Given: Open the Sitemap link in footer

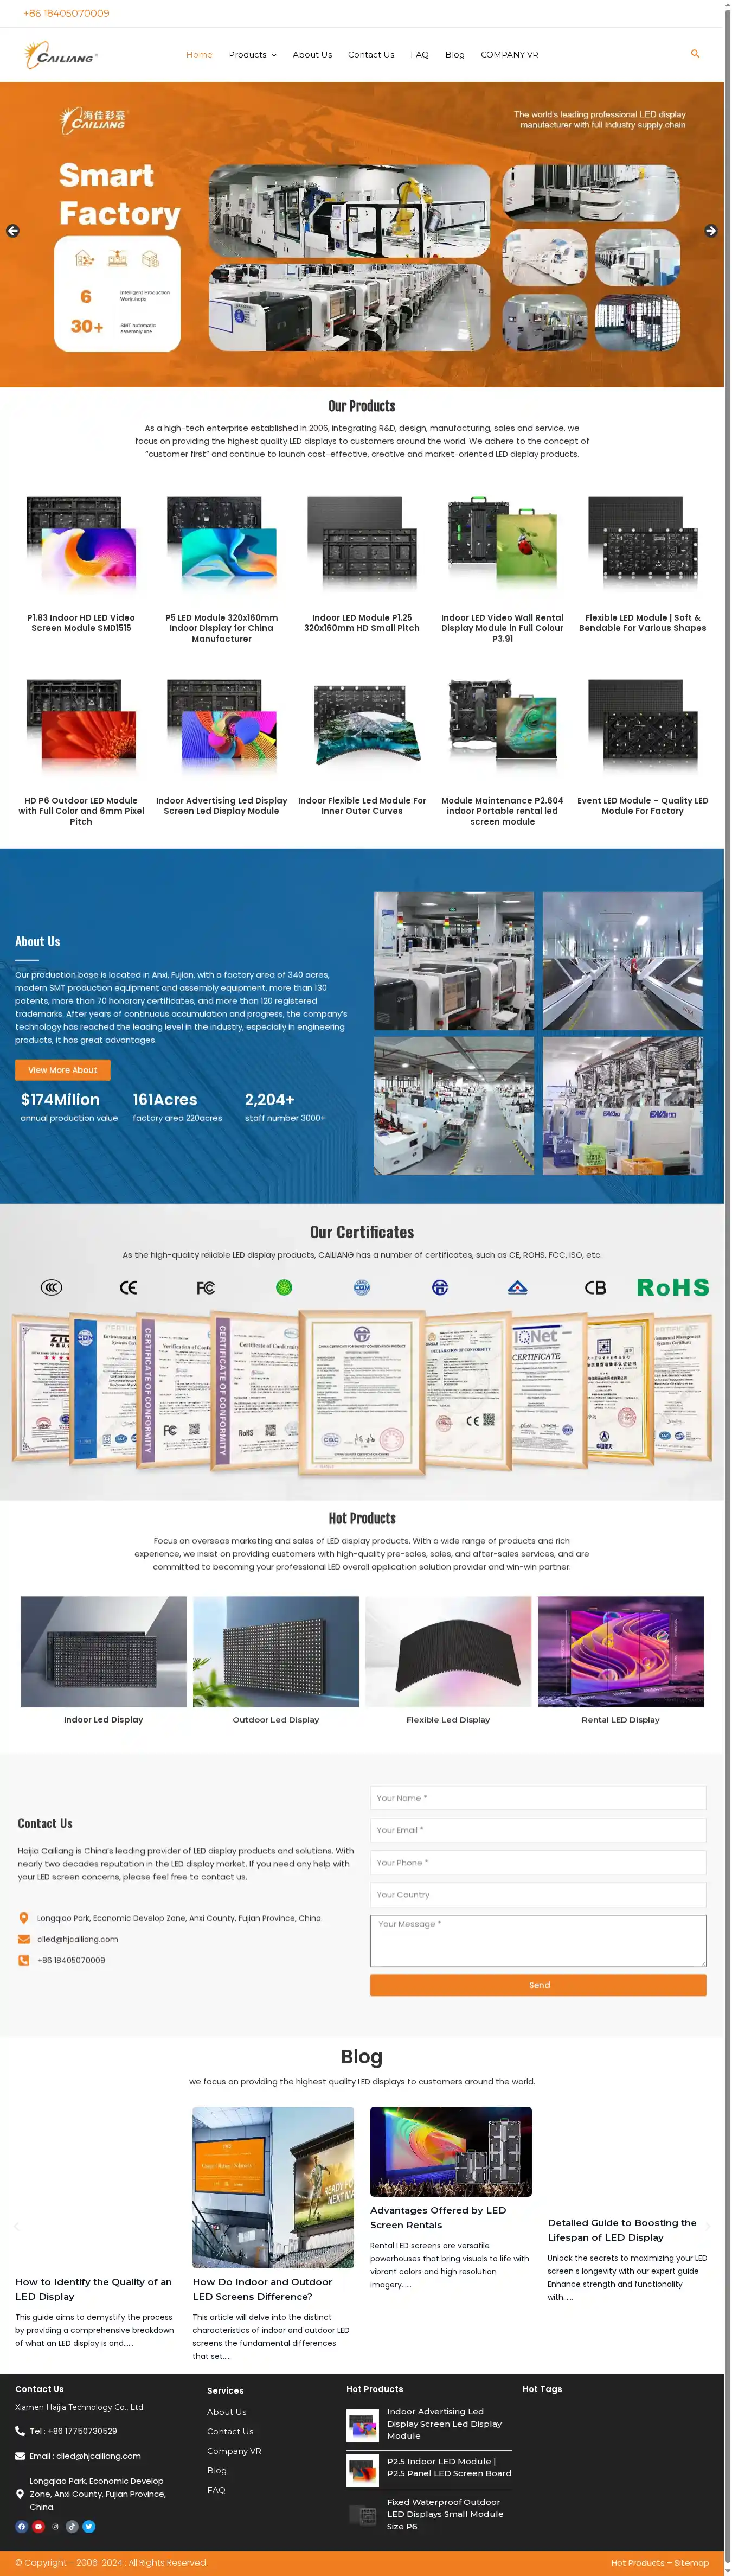Looking at the screenshot, I should tap(691, 2562).
